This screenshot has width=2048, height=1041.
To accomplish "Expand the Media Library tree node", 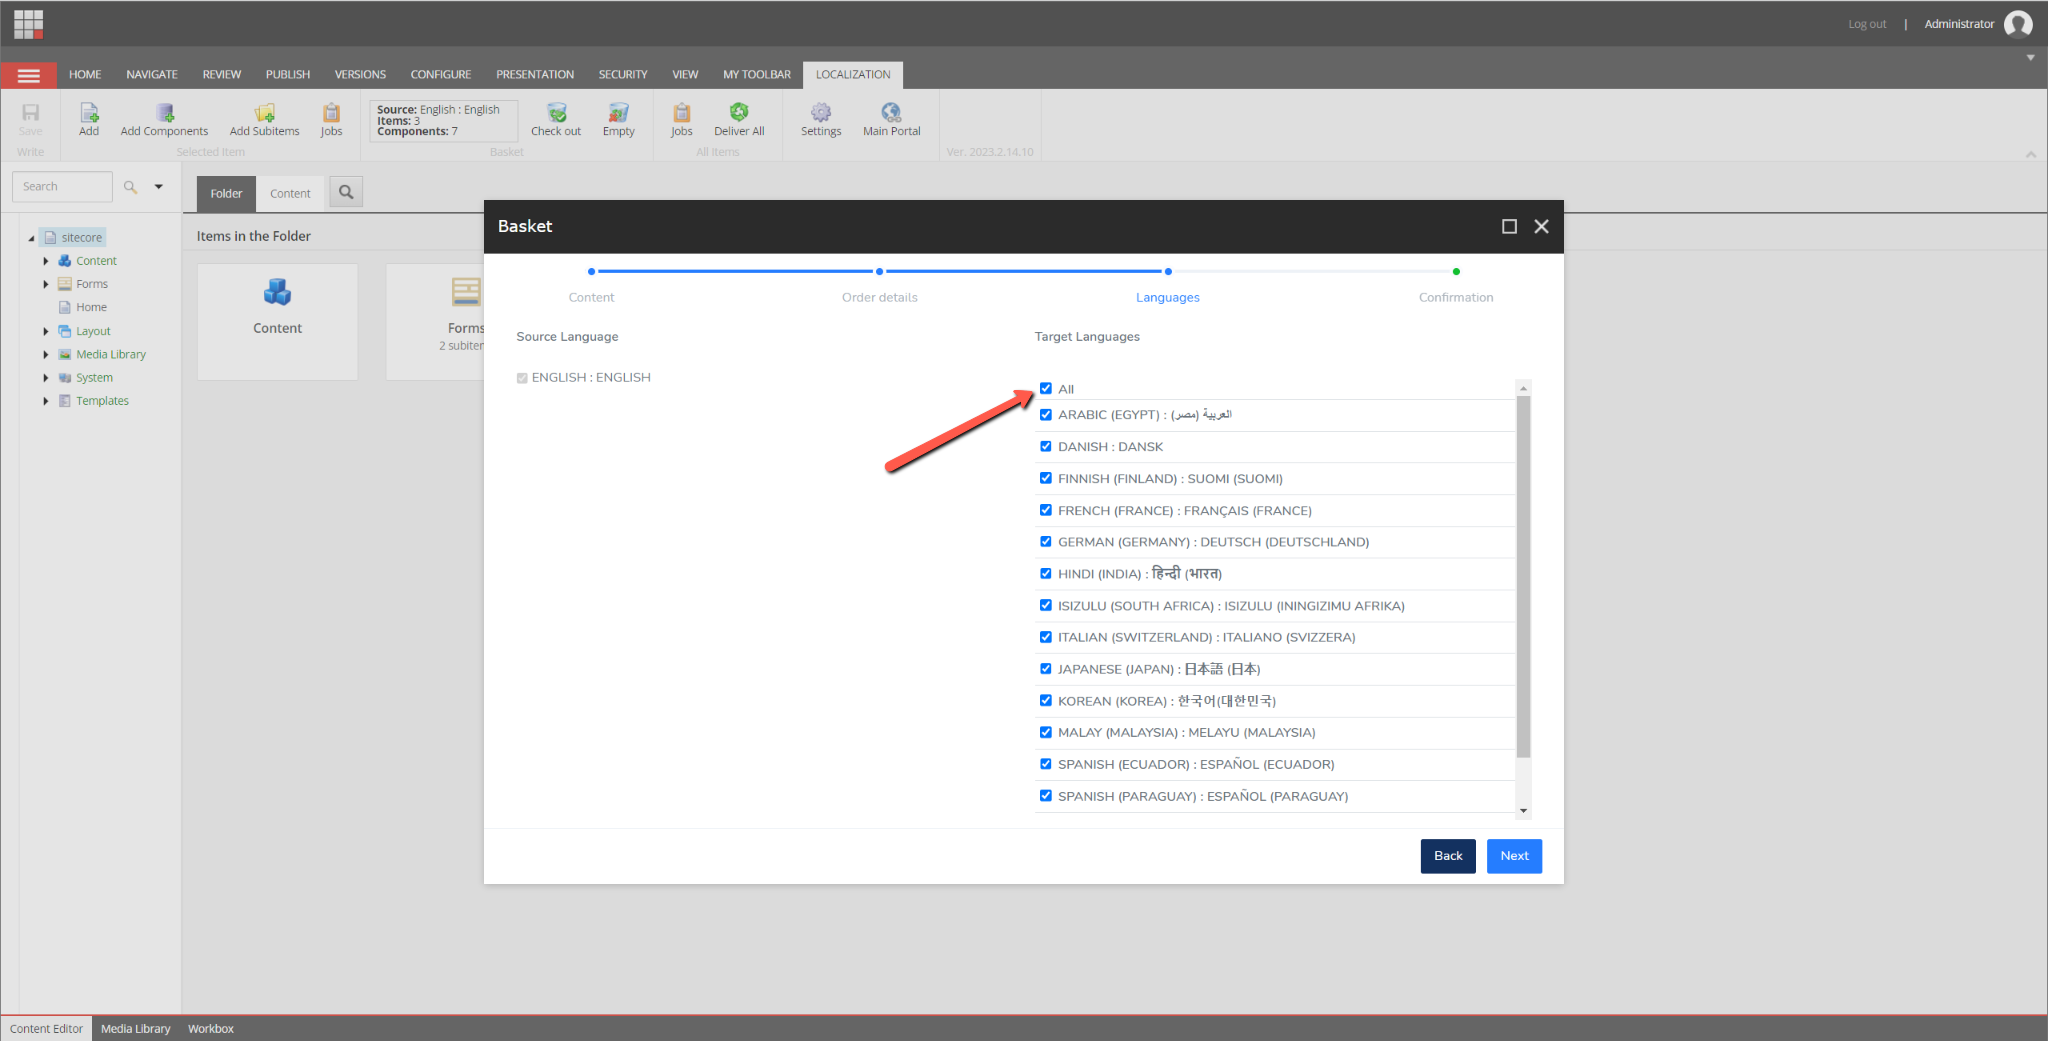I will click(x=46, y=354).
